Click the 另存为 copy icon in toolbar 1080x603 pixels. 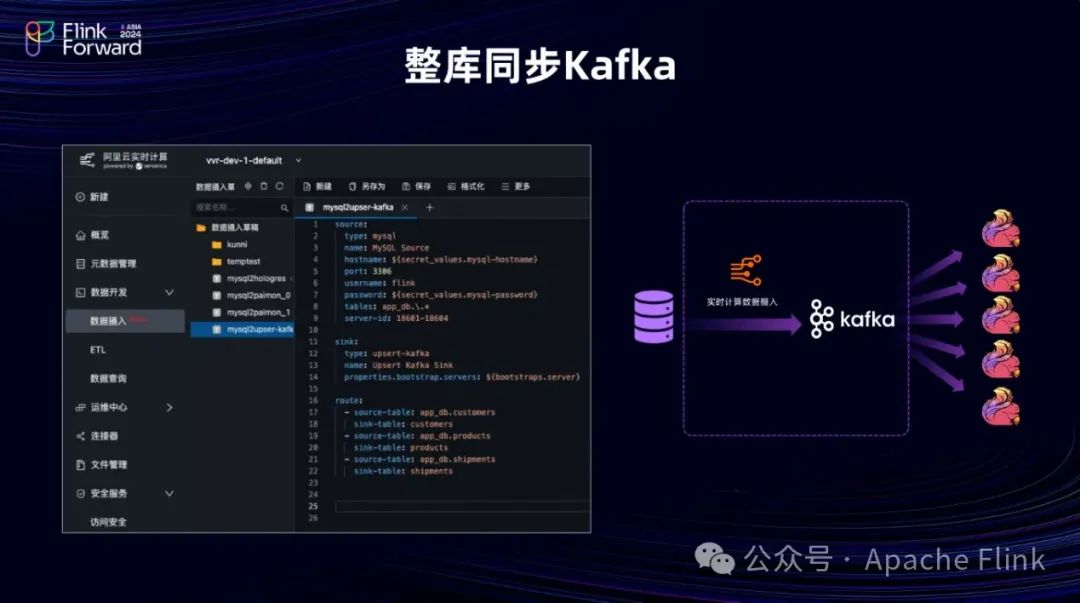click(x=353, y=187)
